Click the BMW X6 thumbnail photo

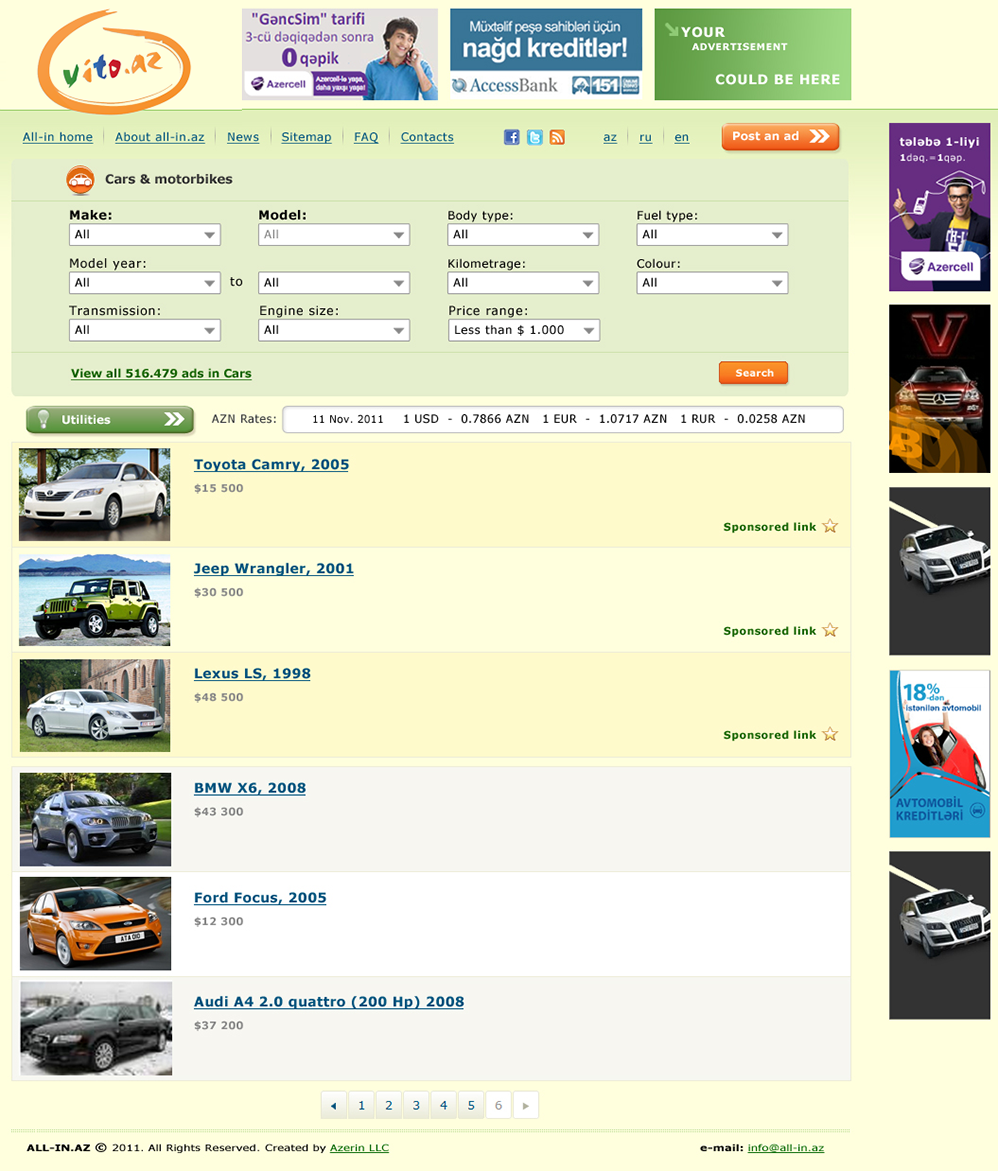click(95, 819)
